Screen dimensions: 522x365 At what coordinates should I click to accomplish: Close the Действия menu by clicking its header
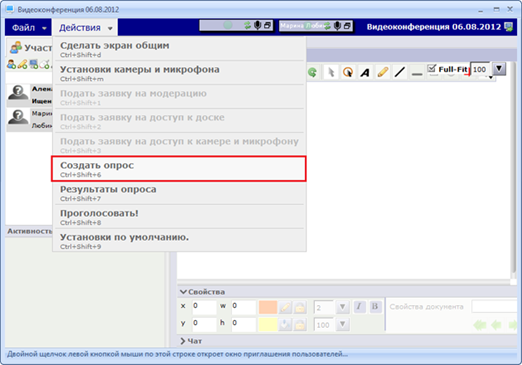pyautogui.click(x=85, y=28)
